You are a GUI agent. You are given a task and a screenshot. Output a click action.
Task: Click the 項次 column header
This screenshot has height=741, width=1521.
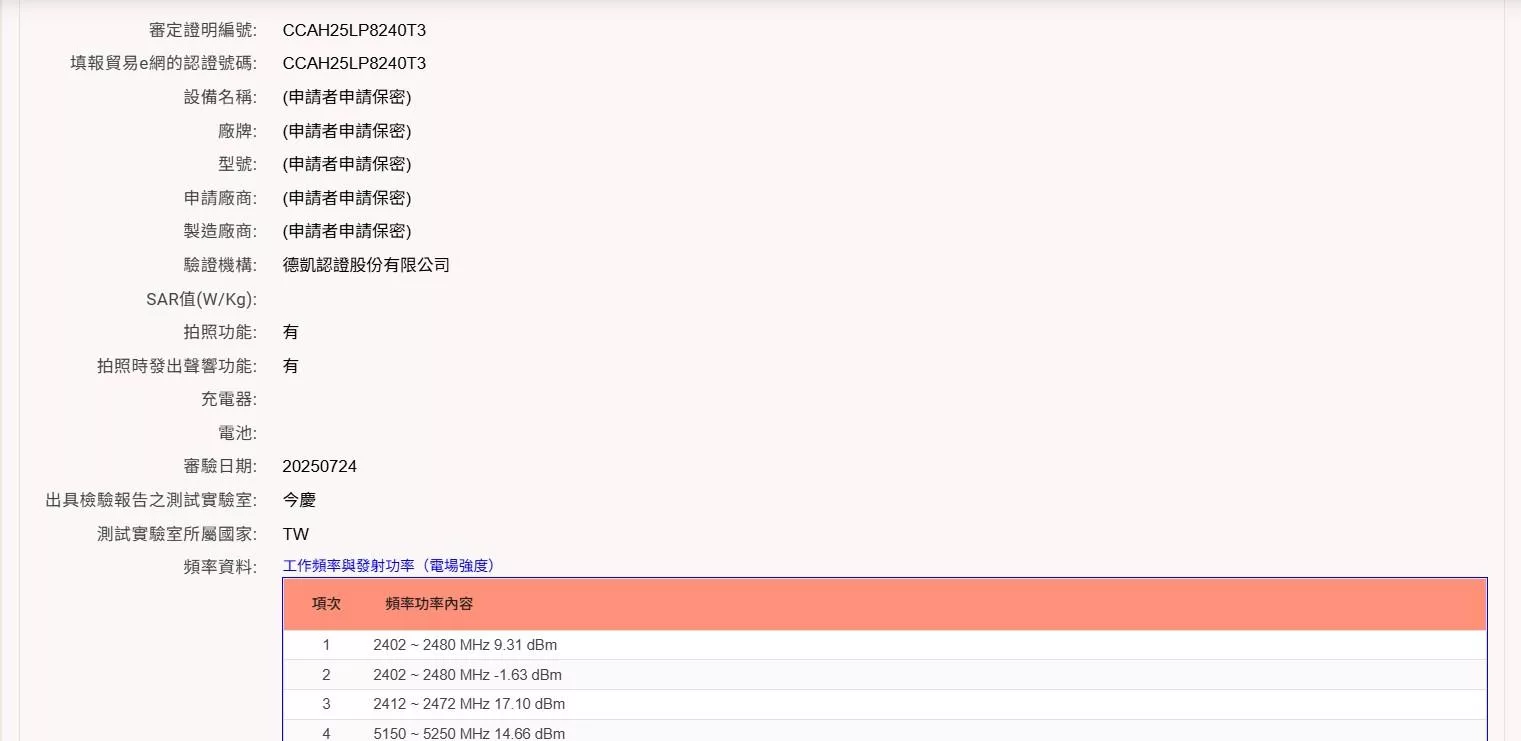(326, 604)
